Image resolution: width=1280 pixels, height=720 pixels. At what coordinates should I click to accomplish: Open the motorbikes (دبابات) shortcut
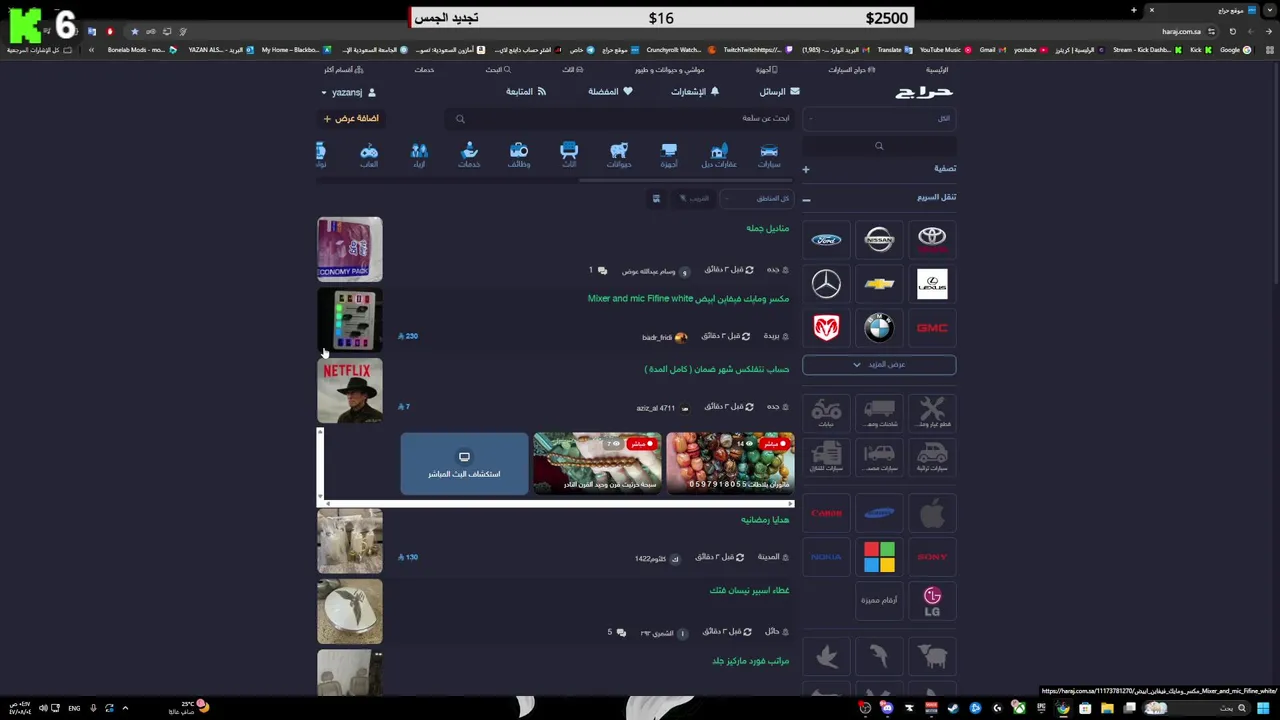tap(826, 411)
